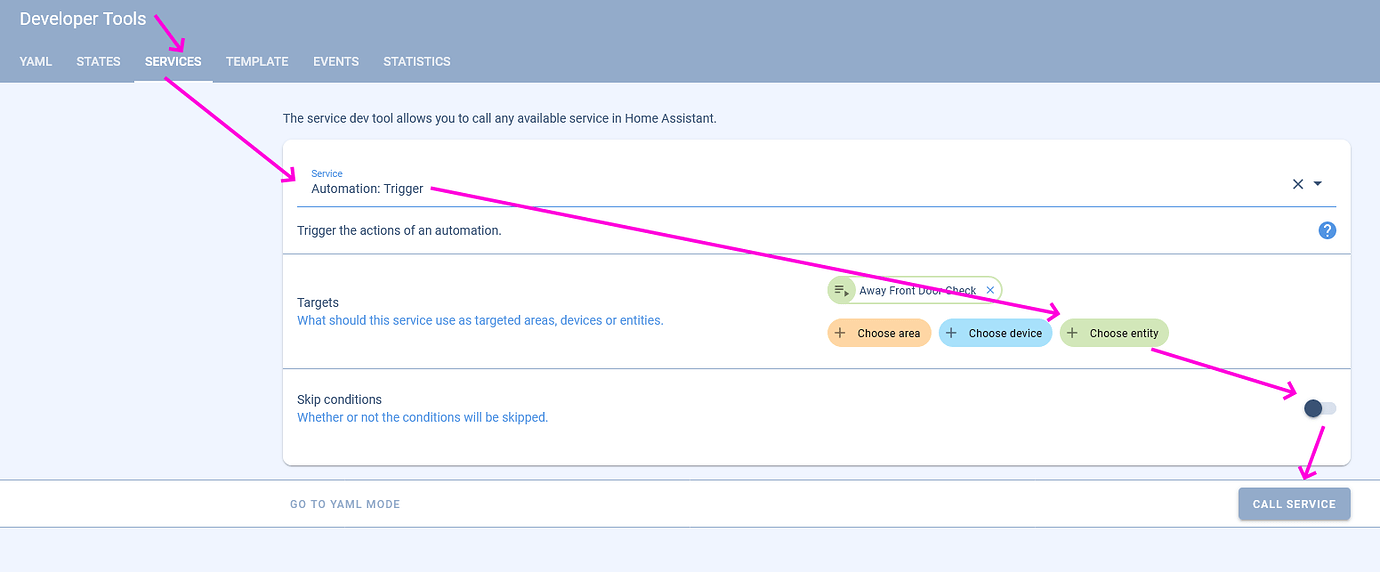Add a target with Choose entity

(x=1114, y=333)
